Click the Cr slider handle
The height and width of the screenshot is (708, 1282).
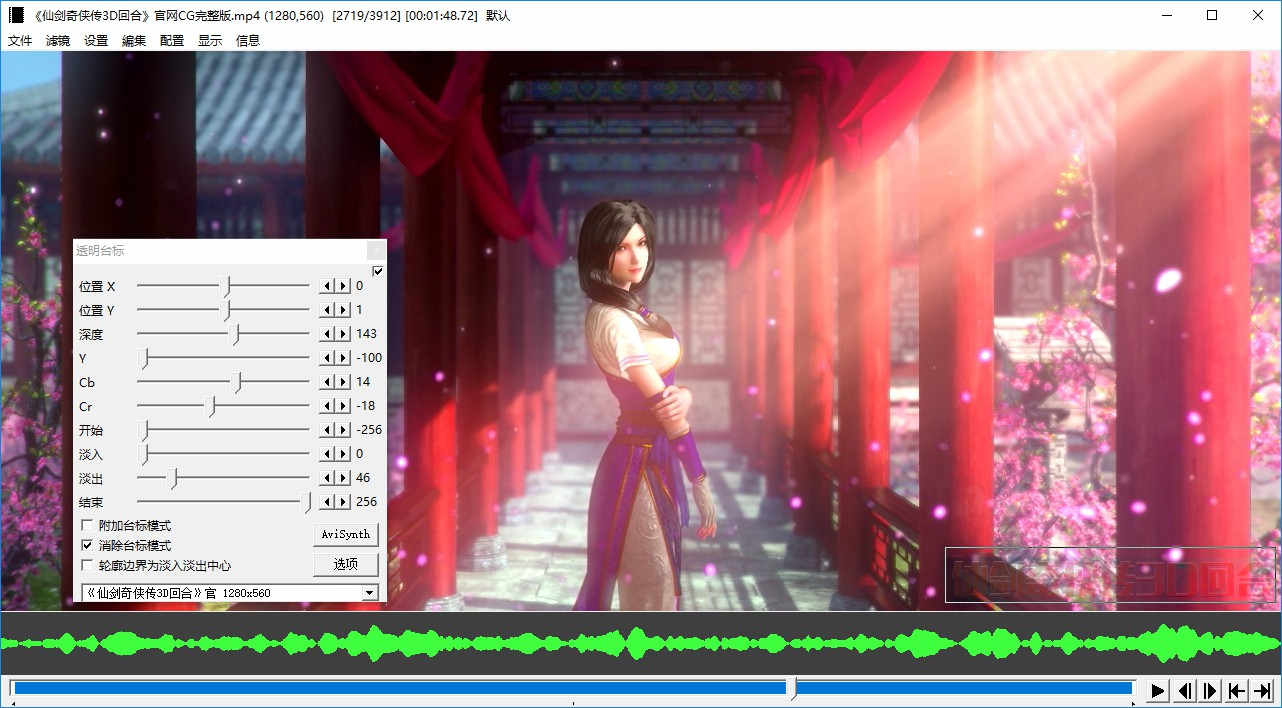pyautogui.click(x=211, y=406)
